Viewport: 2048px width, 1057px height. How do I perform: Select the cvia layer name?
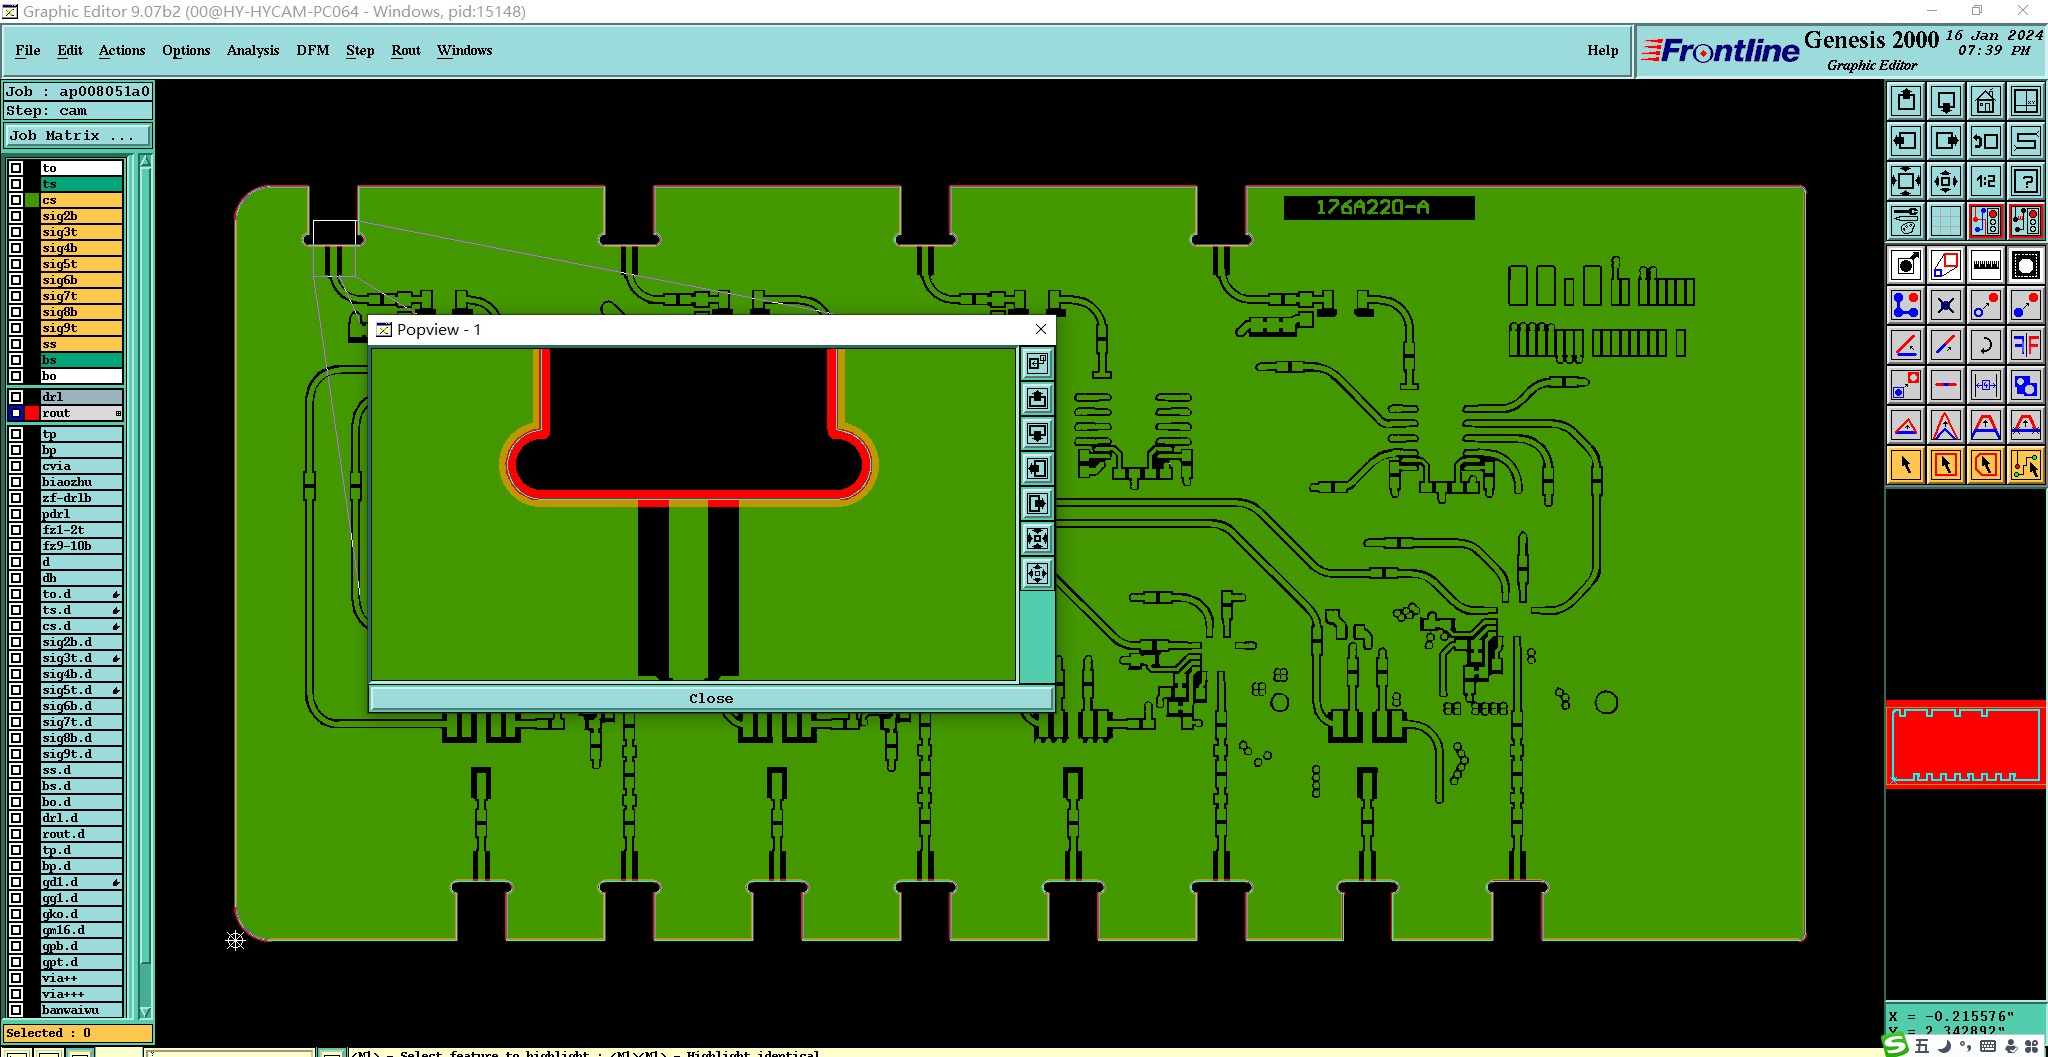pos(82,466)
